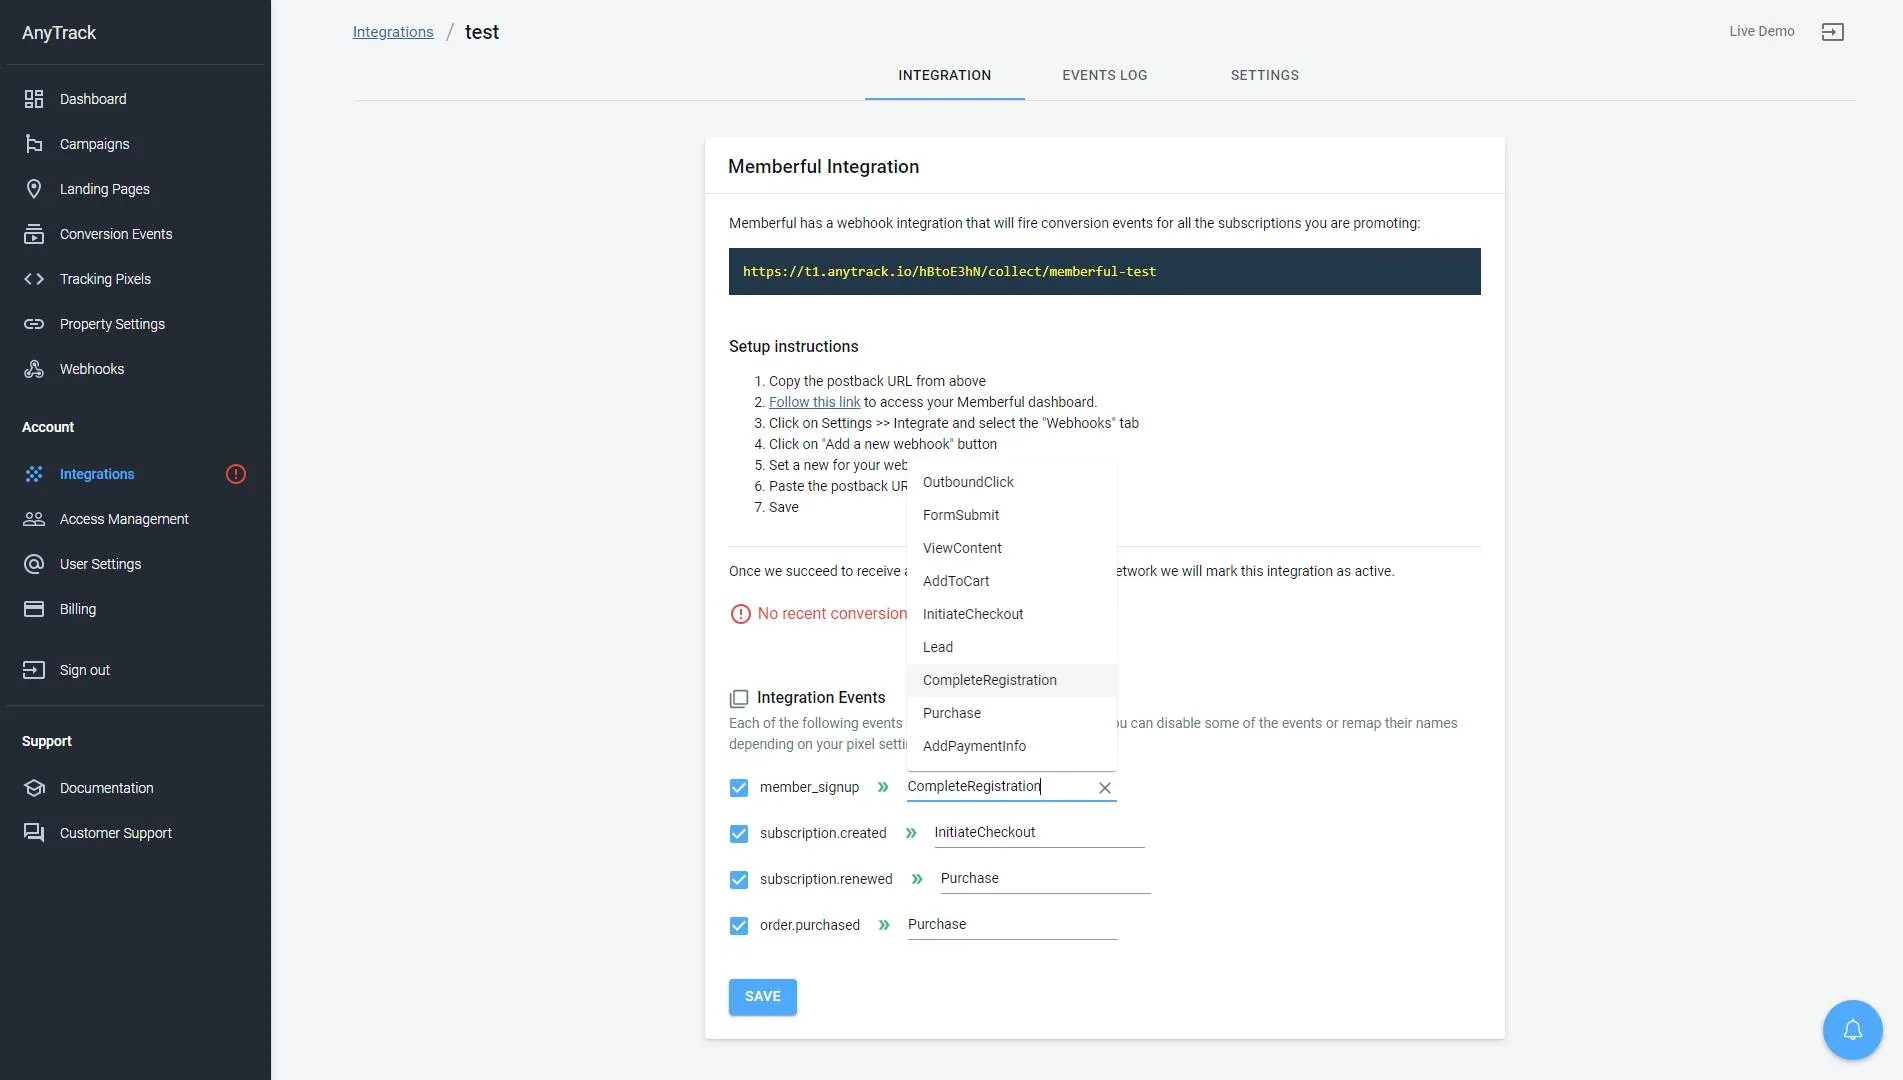The width and height of the screenshot is (1903, 1080).
Task: Switch to the Settings tab
Action: tap(1265, 75)
